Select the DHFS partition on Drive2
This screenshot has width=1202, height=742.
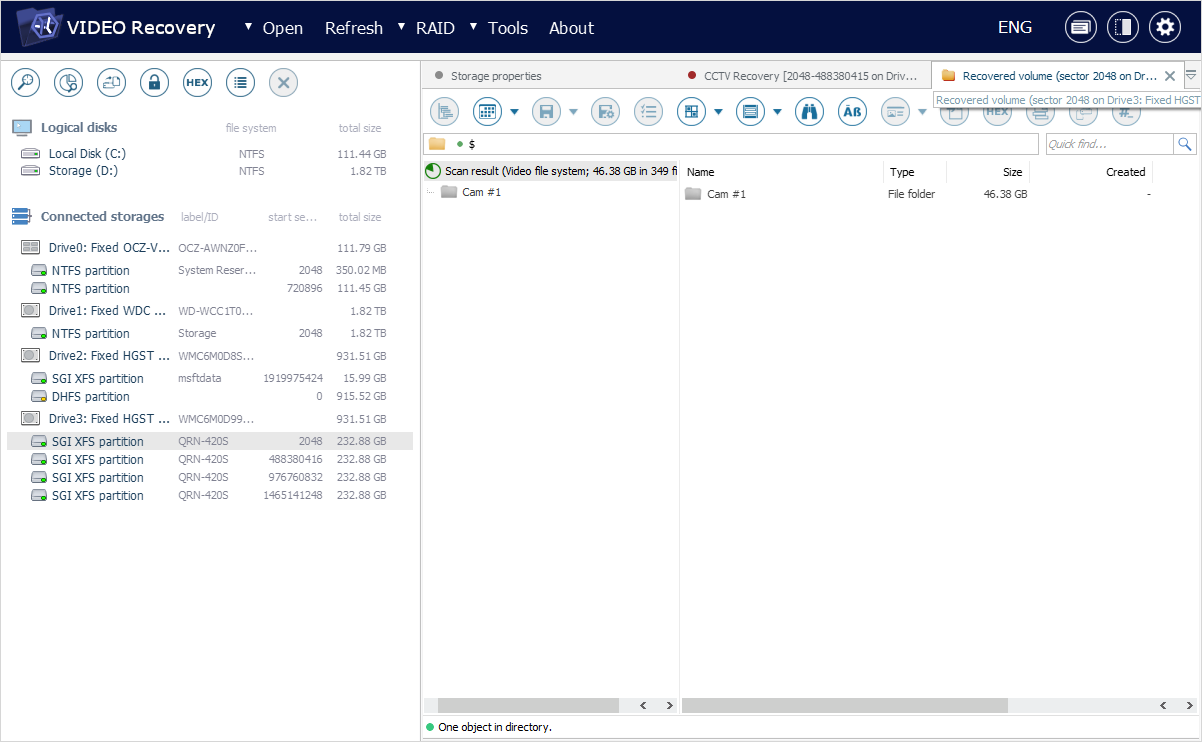click(90, 397)
